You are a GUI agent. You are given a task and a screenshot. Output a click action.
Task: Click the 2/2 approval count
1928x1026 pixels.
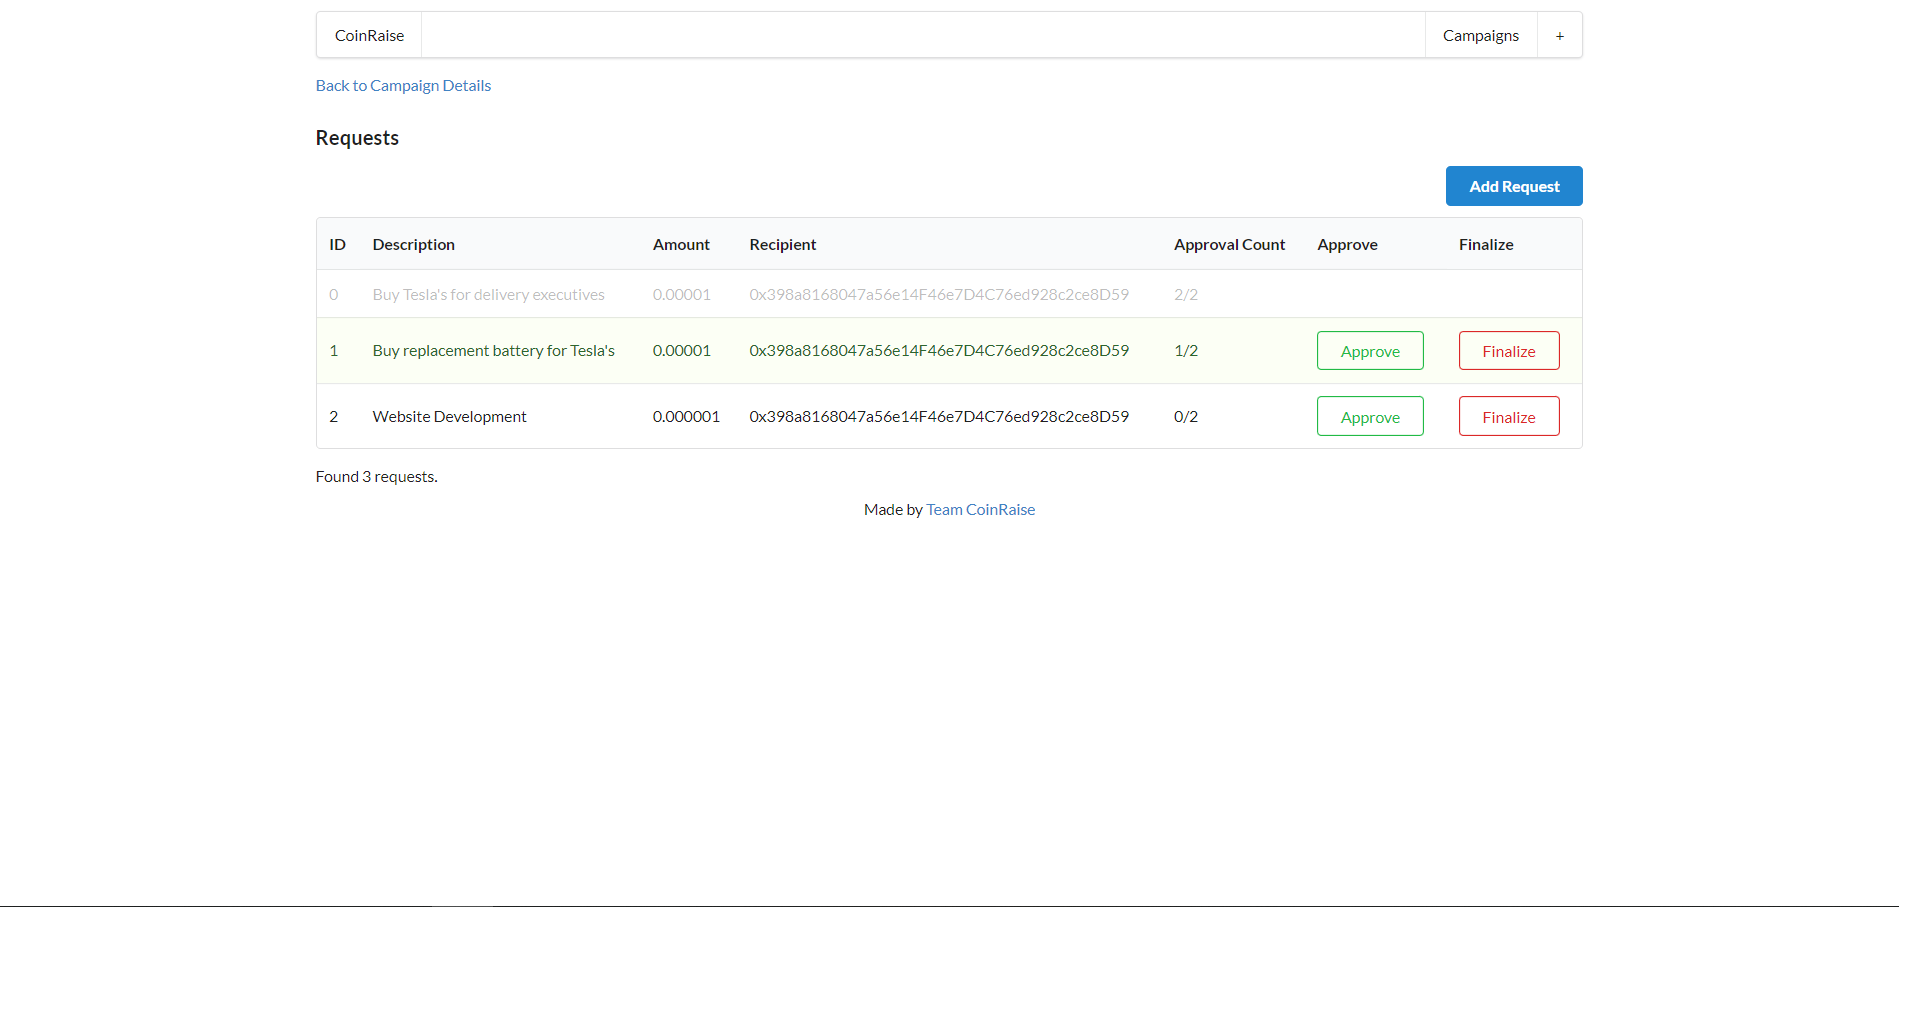coord(1186,294)
